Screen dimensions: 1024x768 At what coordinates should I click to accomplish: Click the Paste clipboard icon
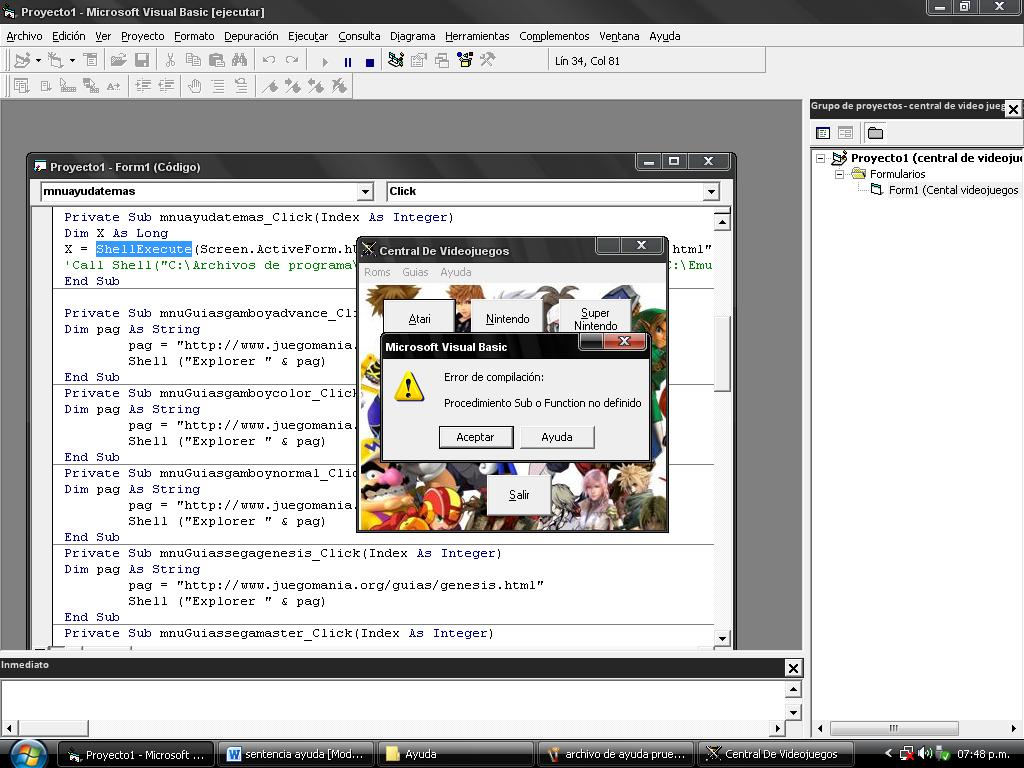click(217, 61)
